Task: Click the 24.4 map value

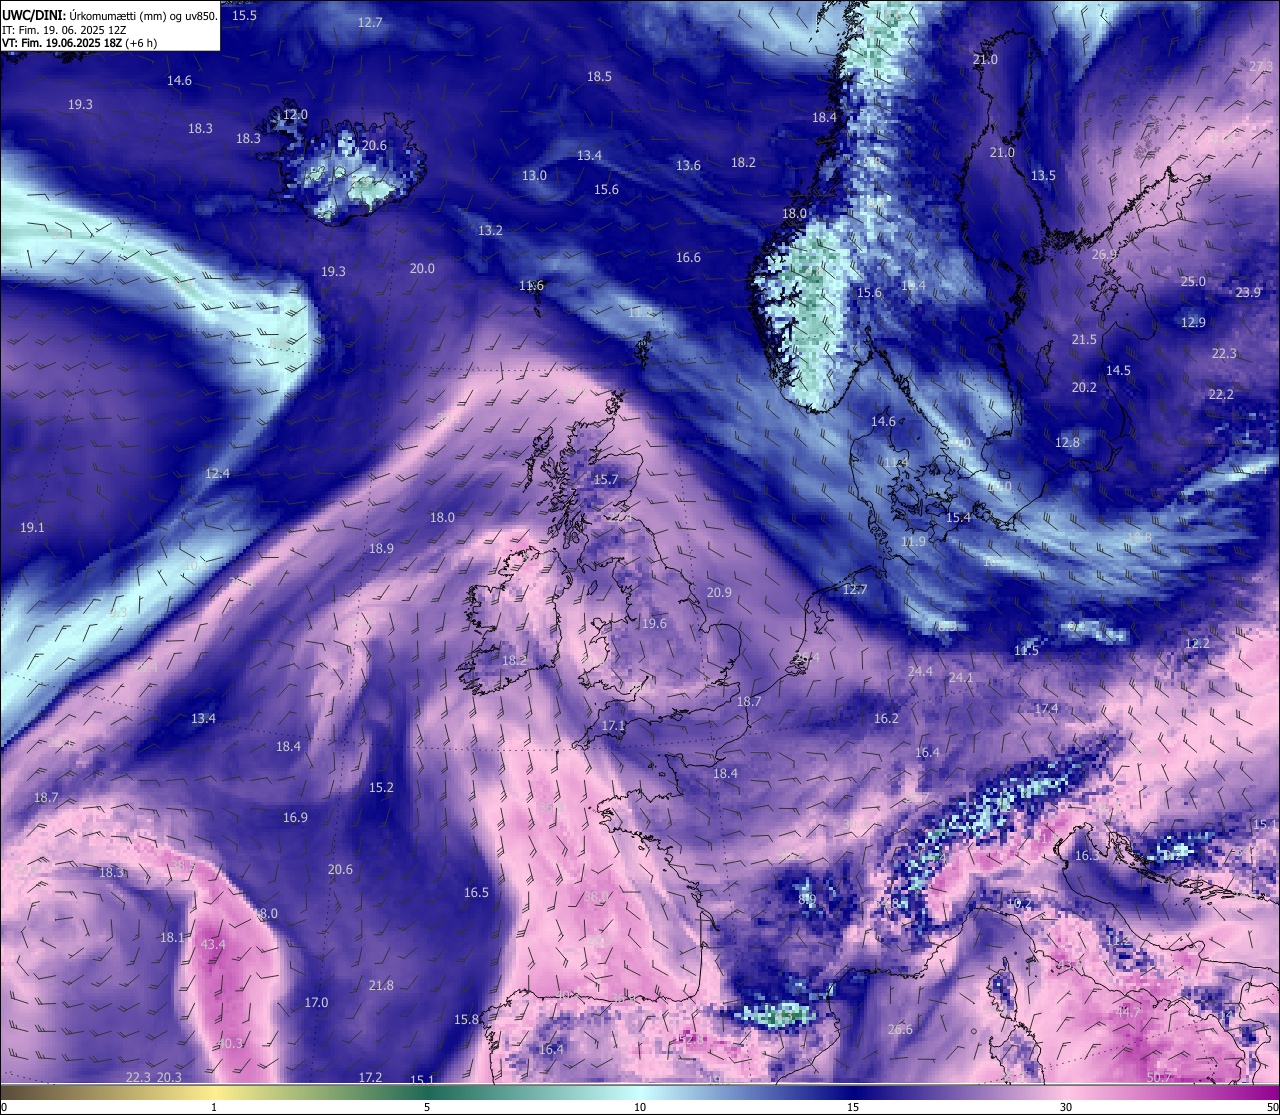Action: click(x=920, y=671)
